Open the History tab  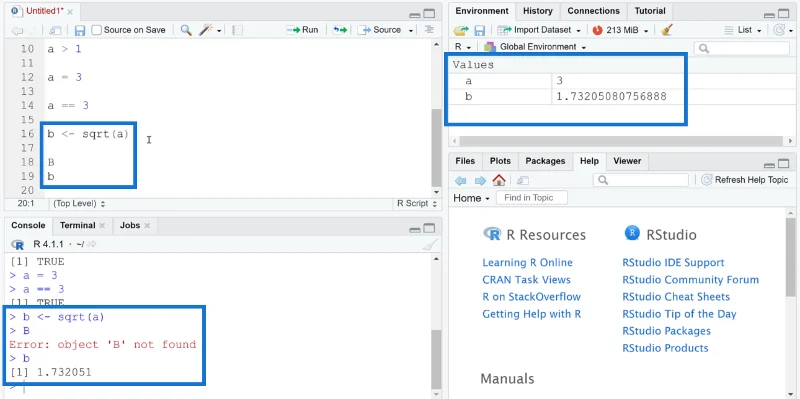(537, 11)
